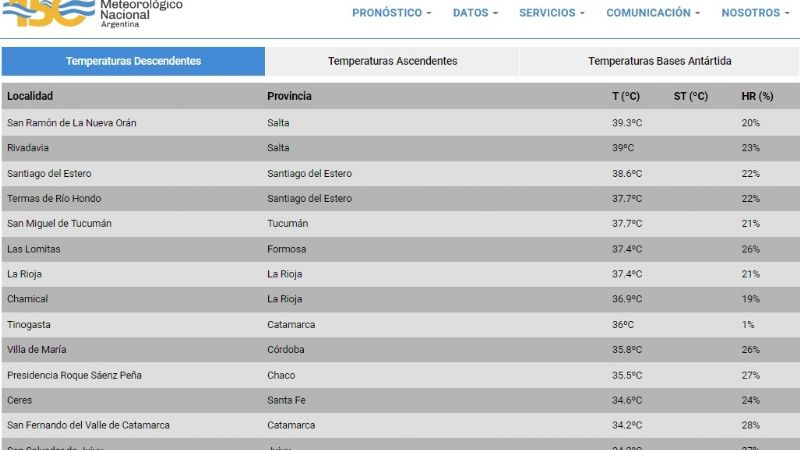This screenshot has width=800, height=450.
Task: Click La Rioja in Localidad column
Action: coord(24,274)
